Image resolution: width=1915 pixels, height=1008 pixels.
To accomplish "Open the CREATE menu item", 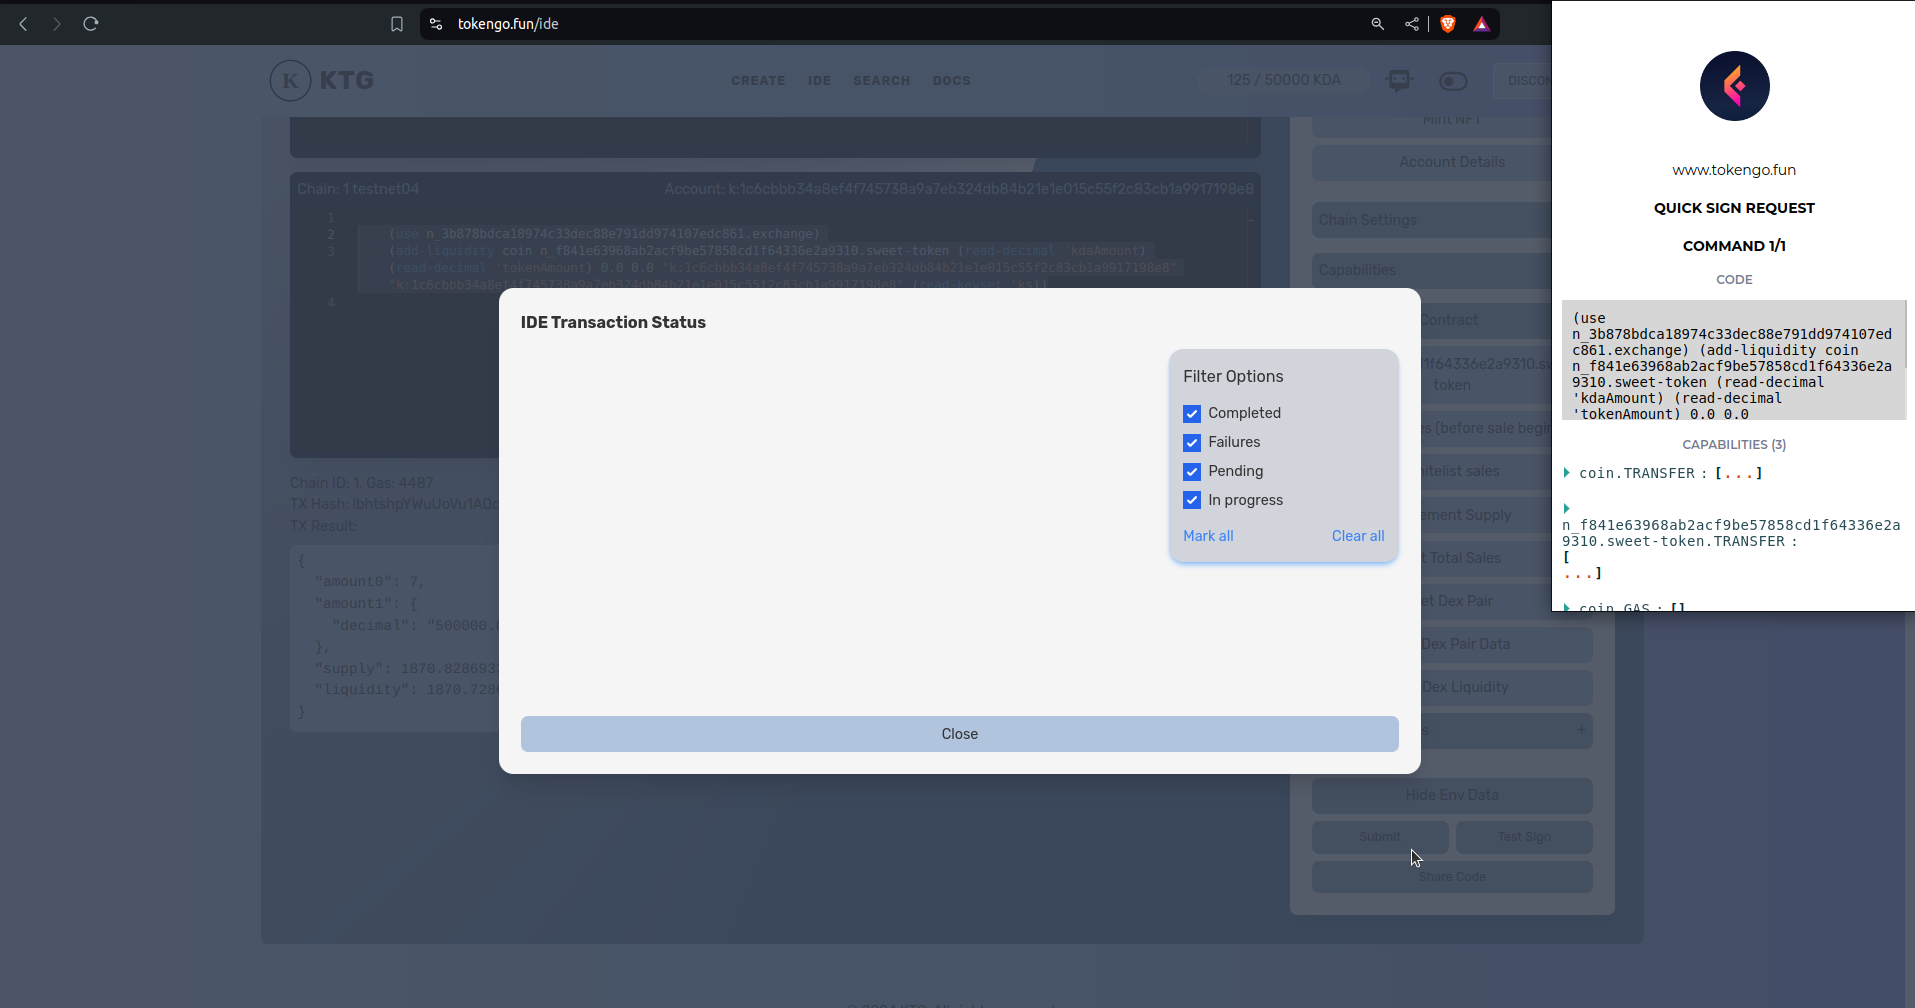I will (758, 81).
